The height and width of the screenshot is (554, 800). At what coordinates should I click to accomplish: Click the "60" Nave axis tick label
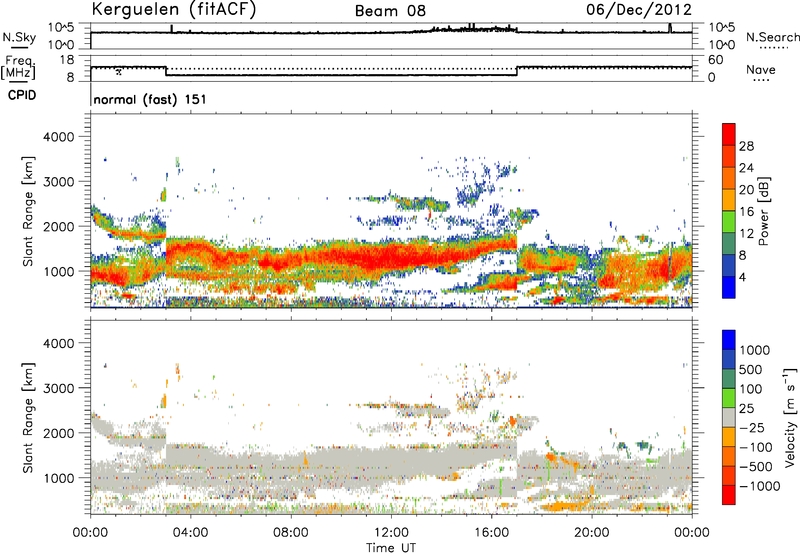[715, 60]
